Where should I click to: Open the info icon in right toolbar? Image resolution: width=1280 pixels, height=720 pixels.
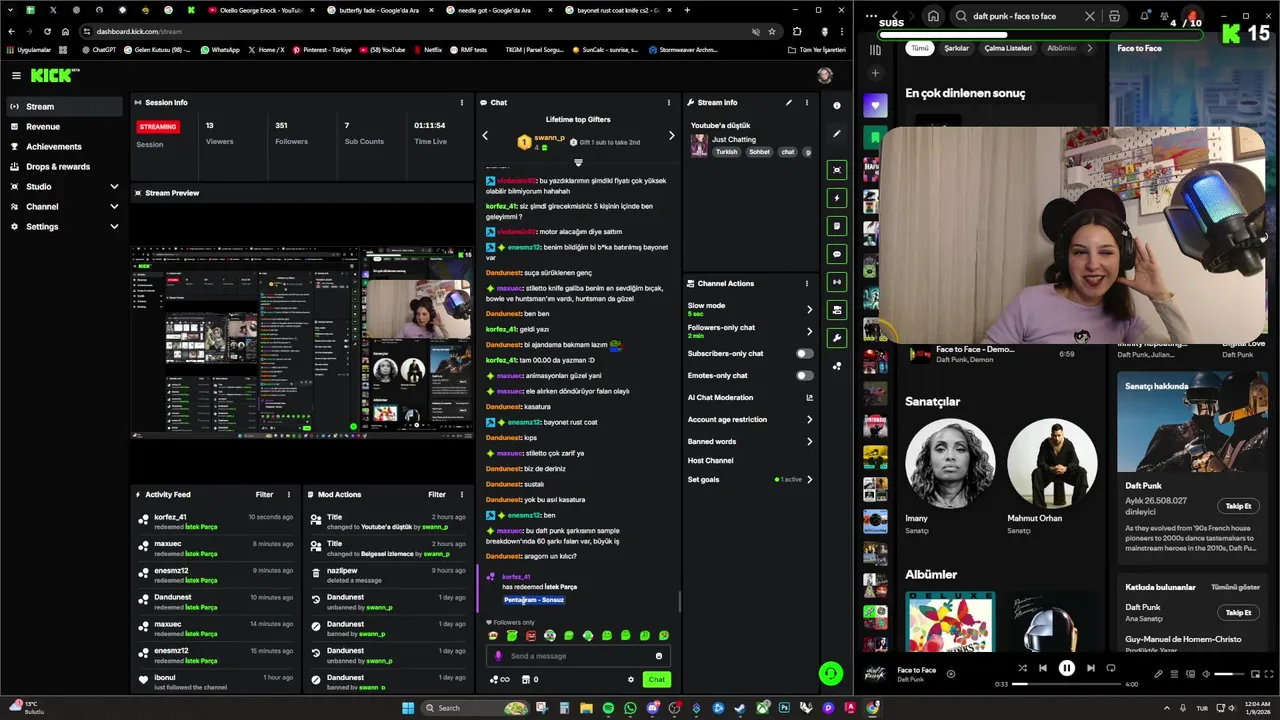837,105
